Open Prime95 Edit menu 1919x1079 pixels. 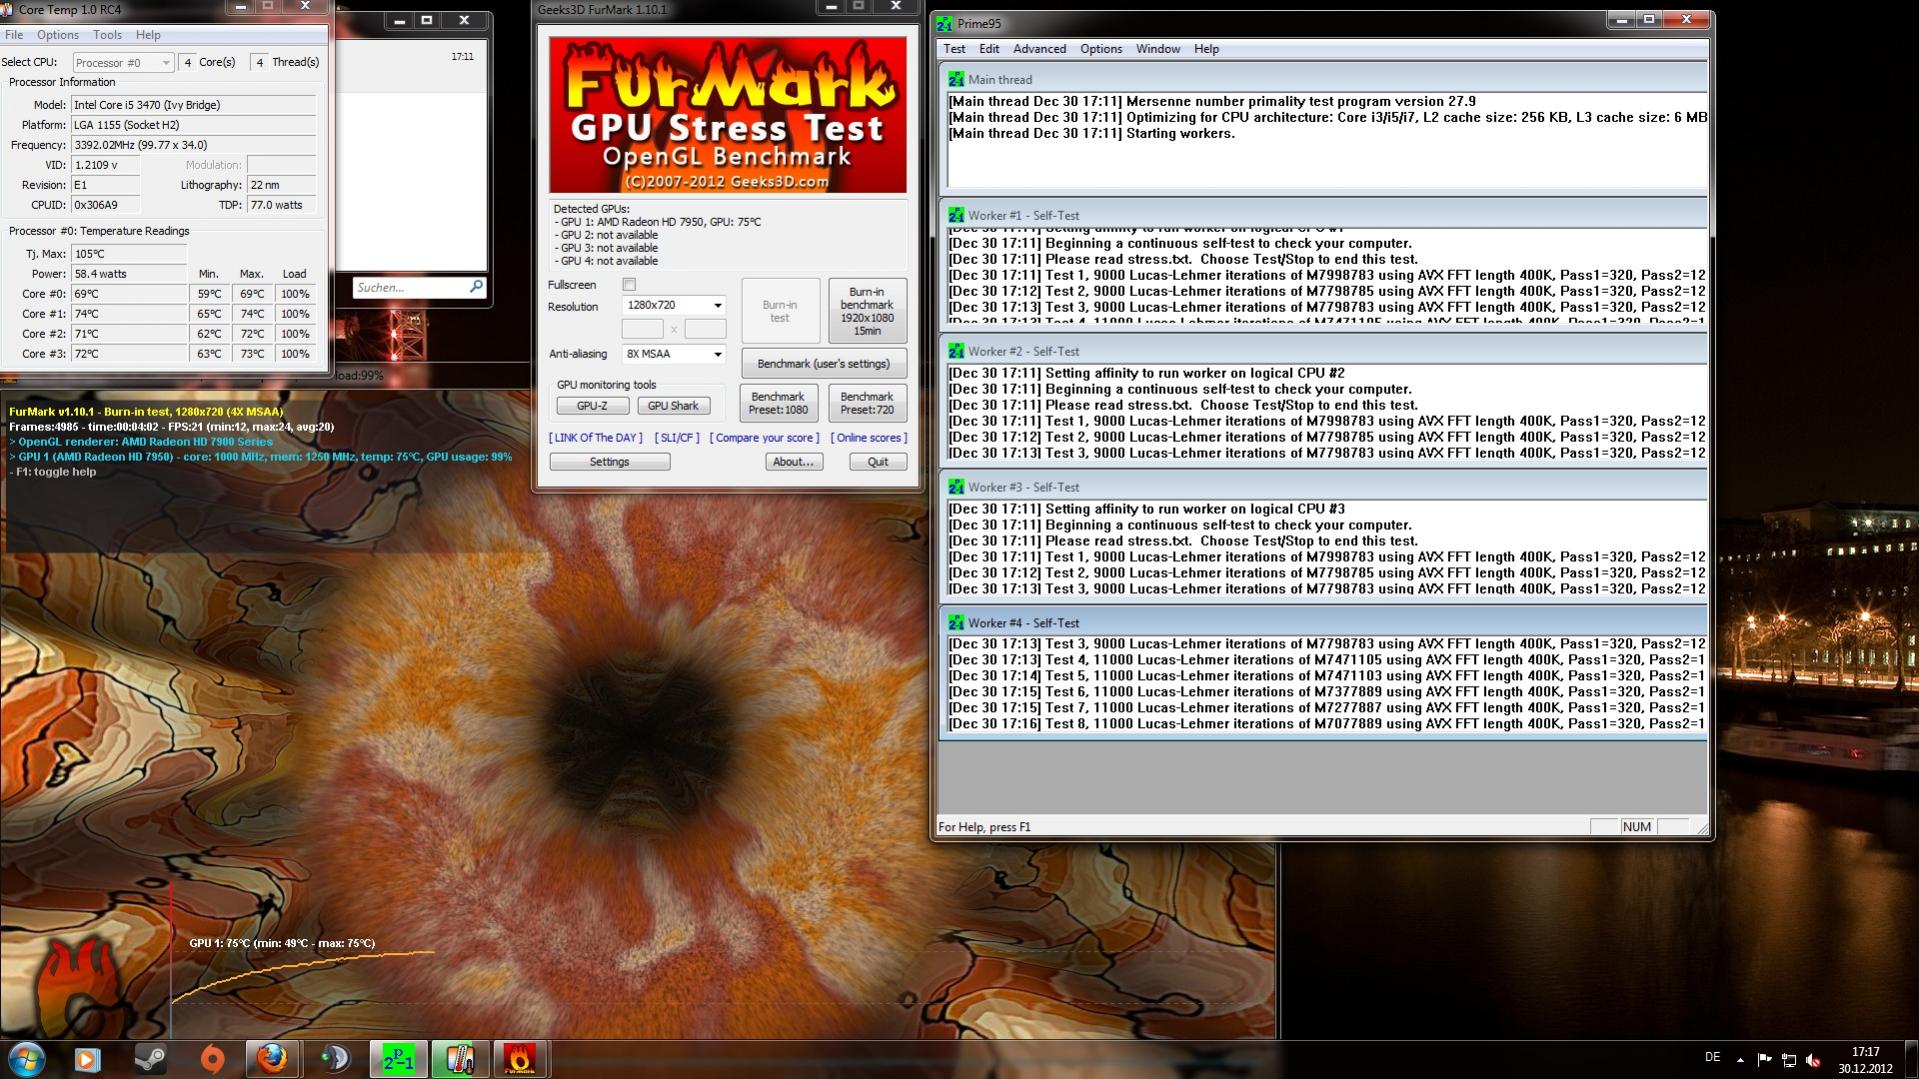tap(989, 49)
